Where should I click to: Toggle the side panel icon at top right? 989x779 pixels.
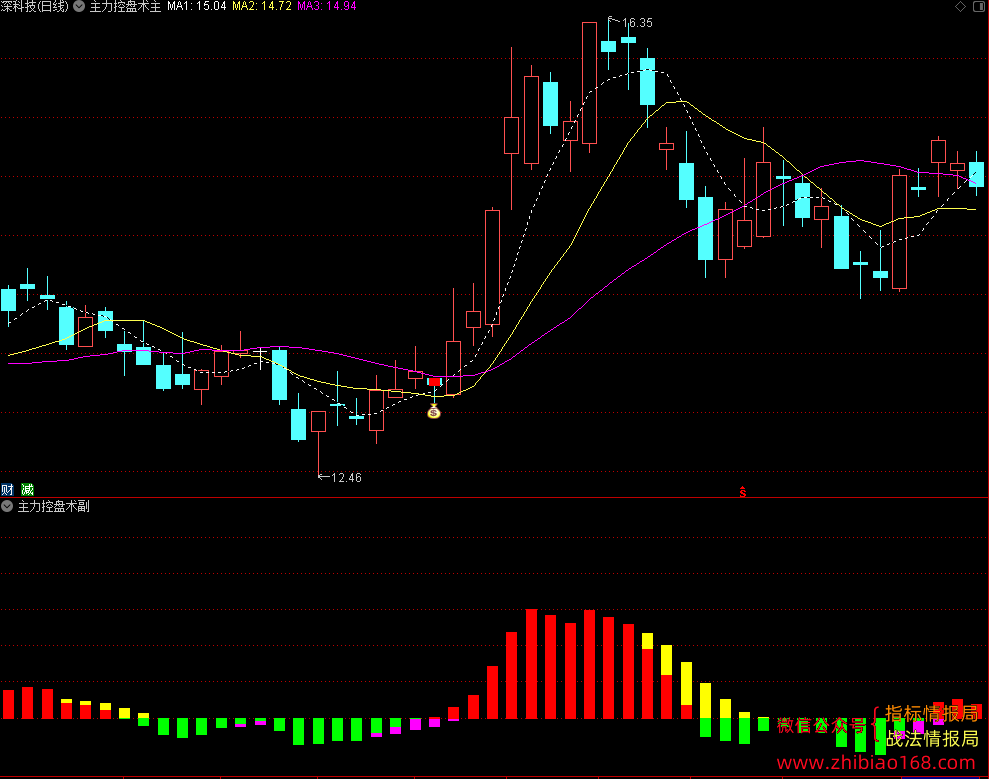pos(979,6)
